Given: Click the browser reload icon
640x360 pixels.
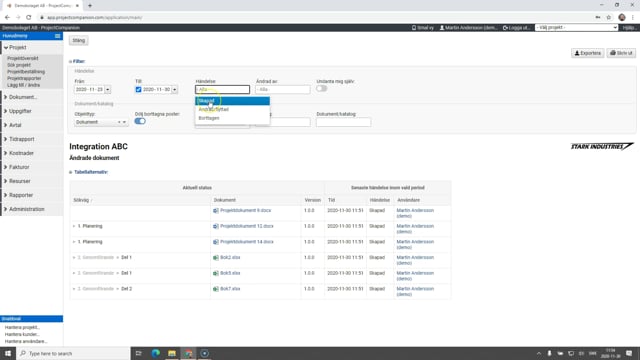Looking at the screenshot, I should click(x=29, y=18).
